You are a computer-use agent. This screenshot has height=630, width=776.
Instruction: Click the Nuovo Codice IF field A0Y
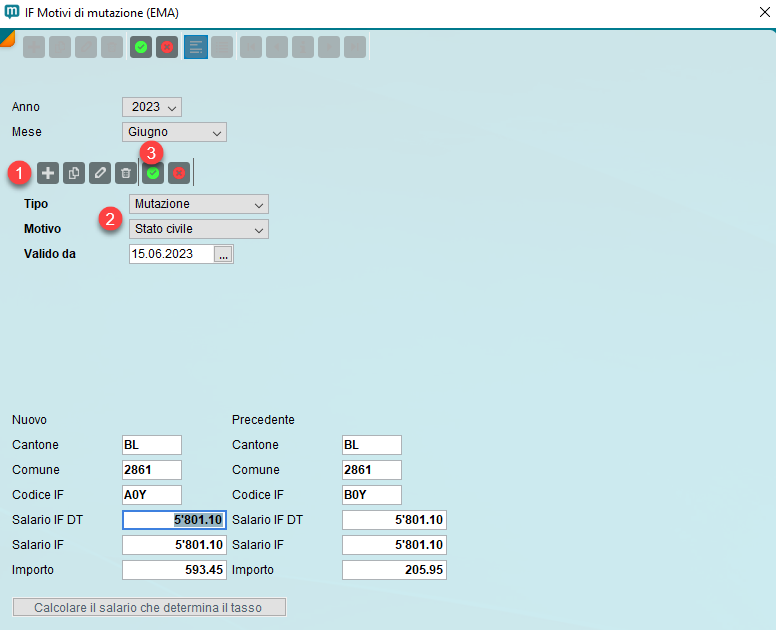(152, 495)
